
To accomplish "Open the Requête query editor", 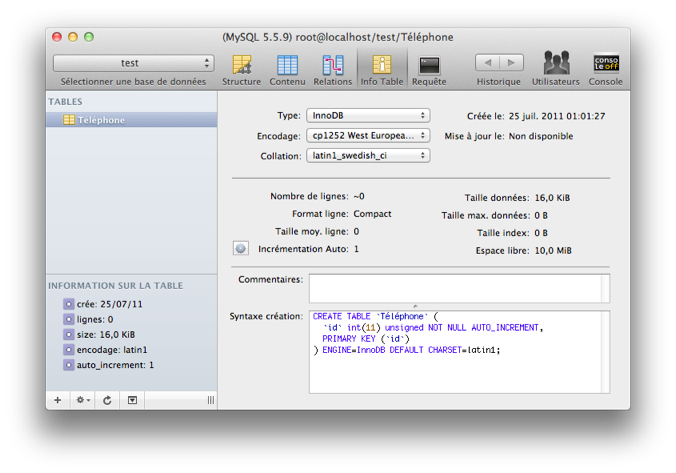I will [x=429, y=70].
